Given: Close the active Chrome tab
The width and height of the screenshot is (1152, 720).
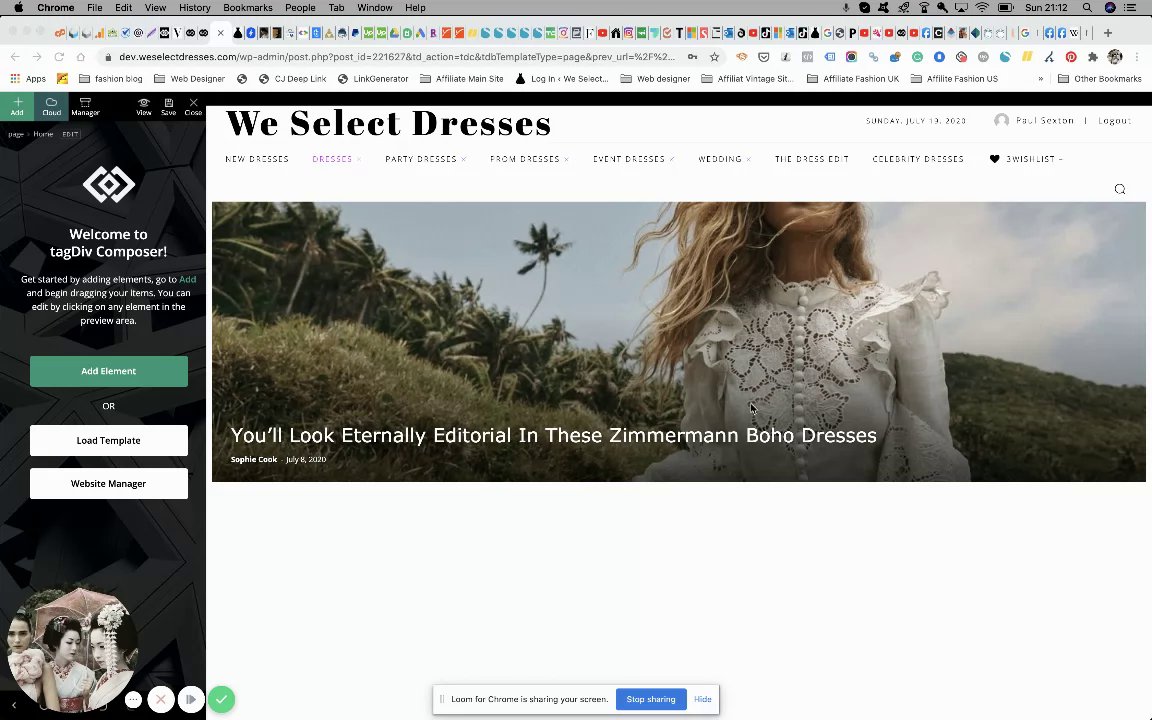Looking at the screenshot, I should coord(220,33).
